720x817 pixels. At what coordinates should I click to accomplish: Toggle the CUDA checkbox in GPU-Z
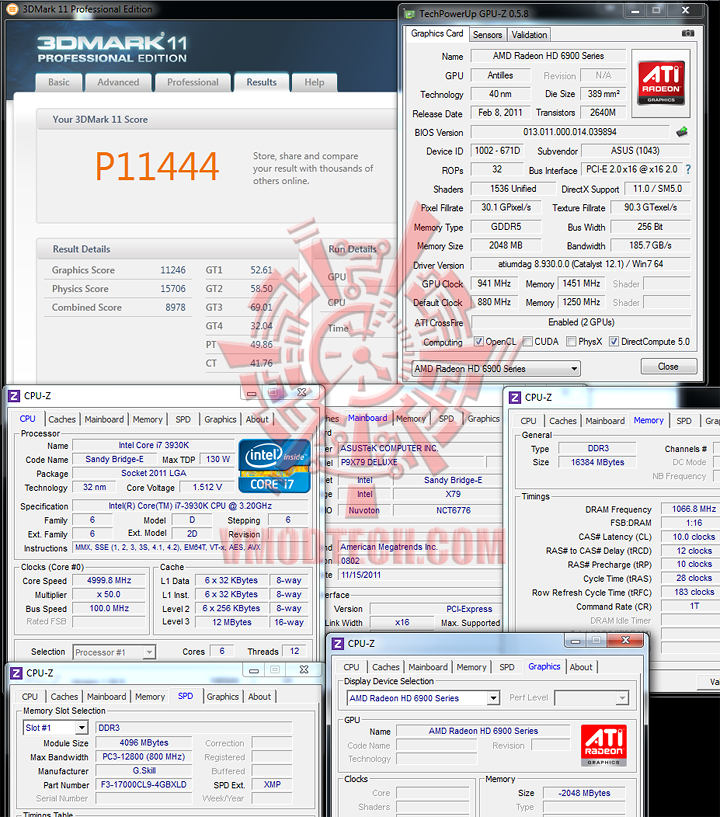pos(528,341)
